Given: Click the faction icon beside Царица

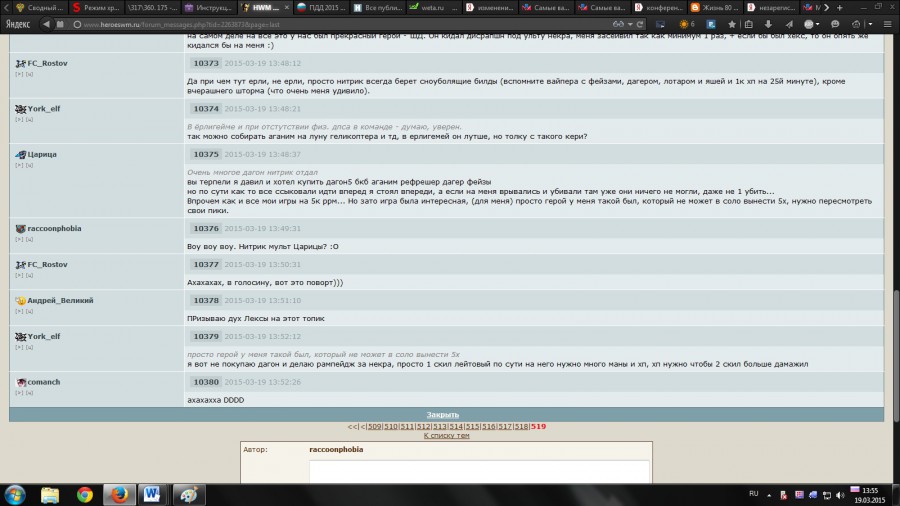Looking at the screenshot, I should [20, 154].
